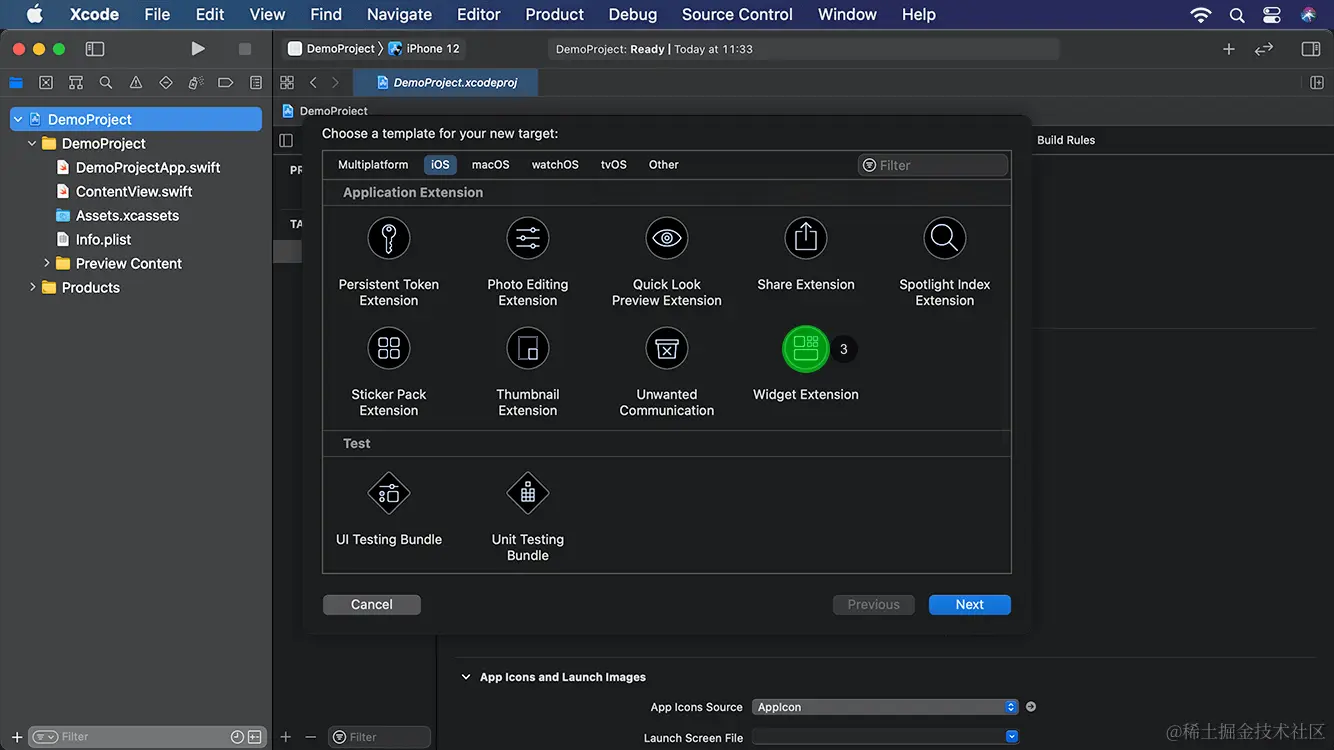Expand the Products folder
1334x750 pixels.
(32, 287)
